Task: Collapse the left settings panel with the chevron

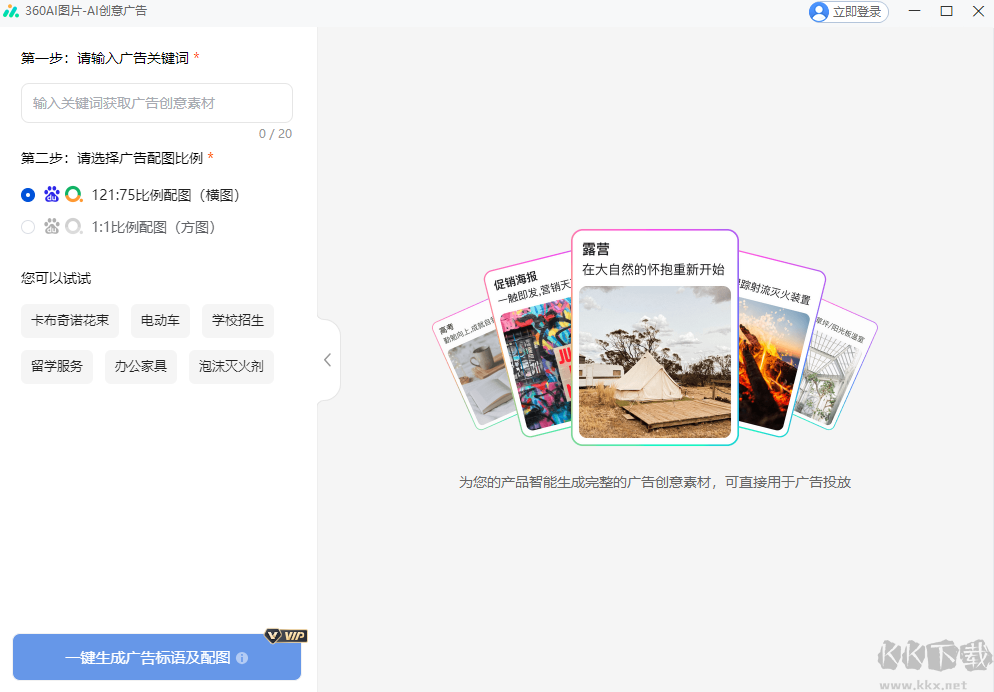Action: coord(327,360)
